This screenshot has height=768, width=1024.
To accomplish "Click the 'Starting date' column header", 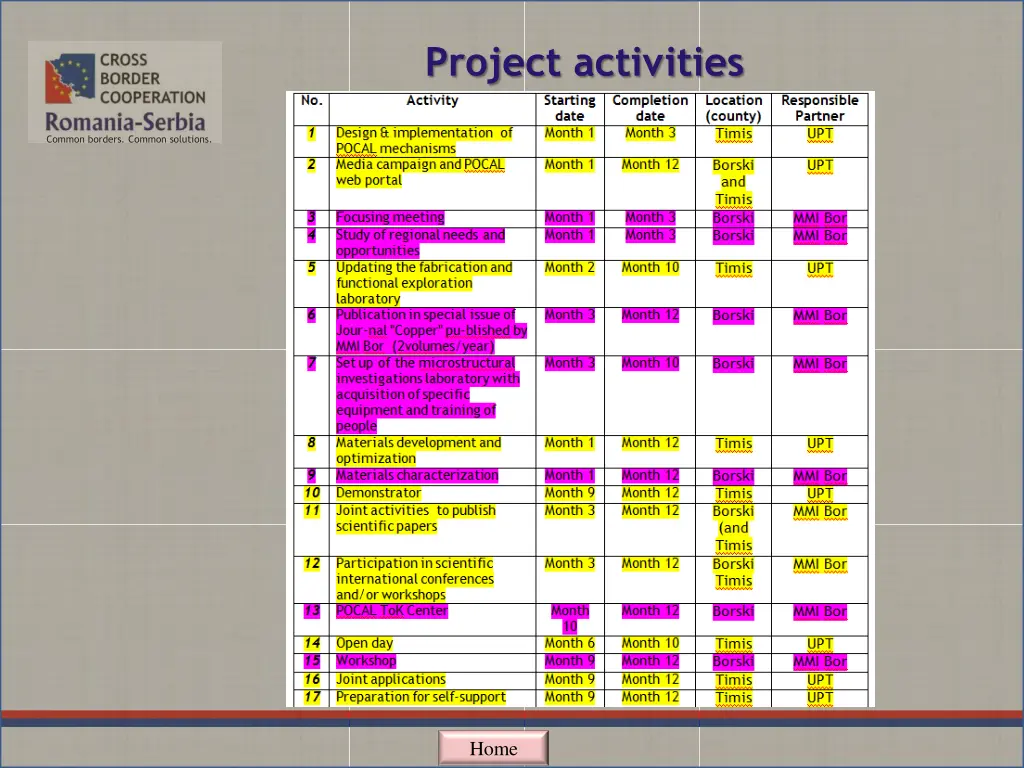I will point(569,108).
